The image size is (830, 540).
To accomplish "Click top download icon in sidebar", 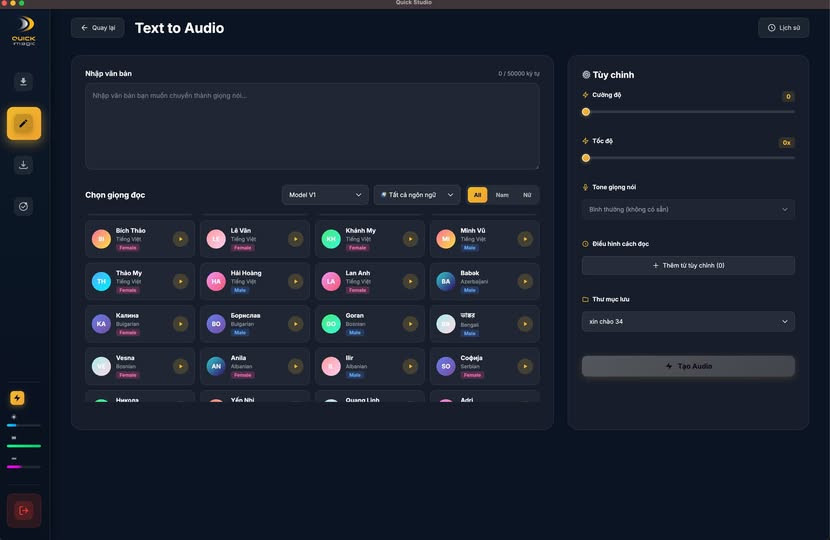I will [23, 82].
